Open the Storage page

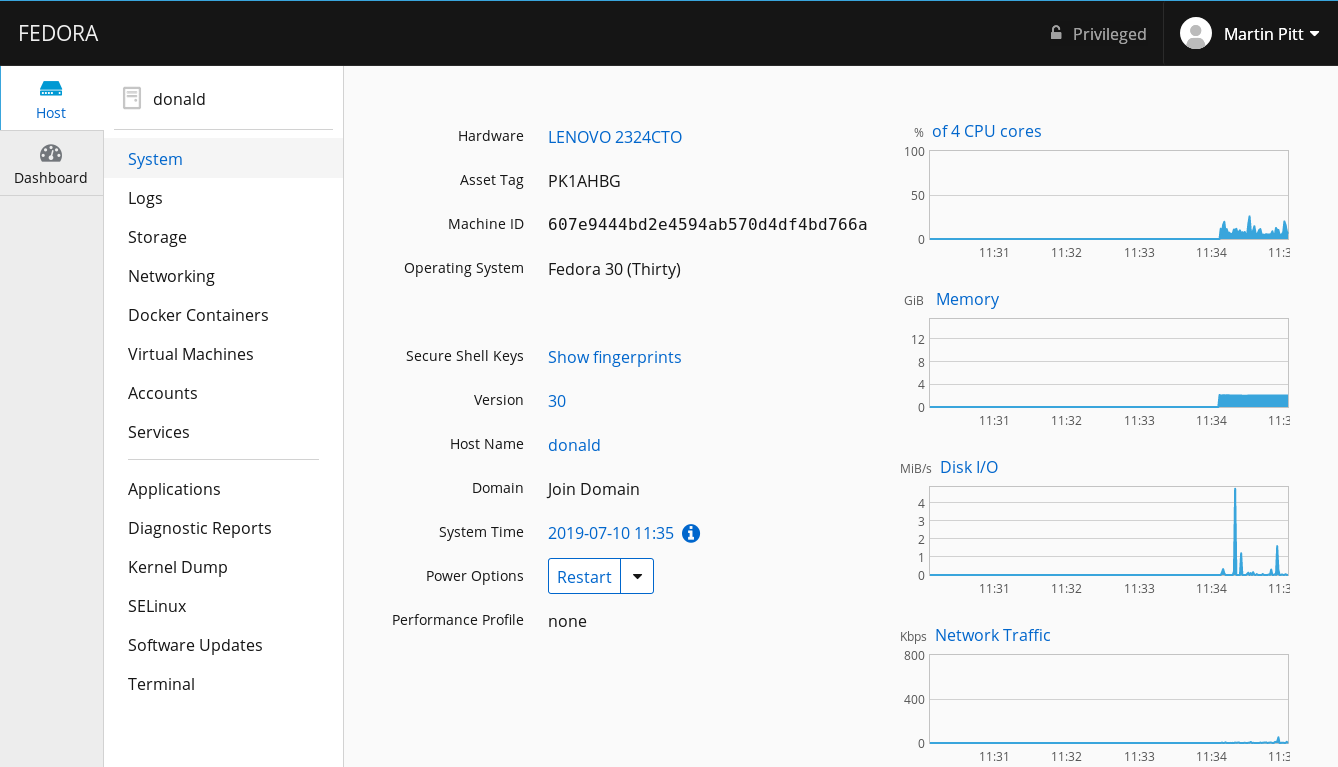click(157, 237)
